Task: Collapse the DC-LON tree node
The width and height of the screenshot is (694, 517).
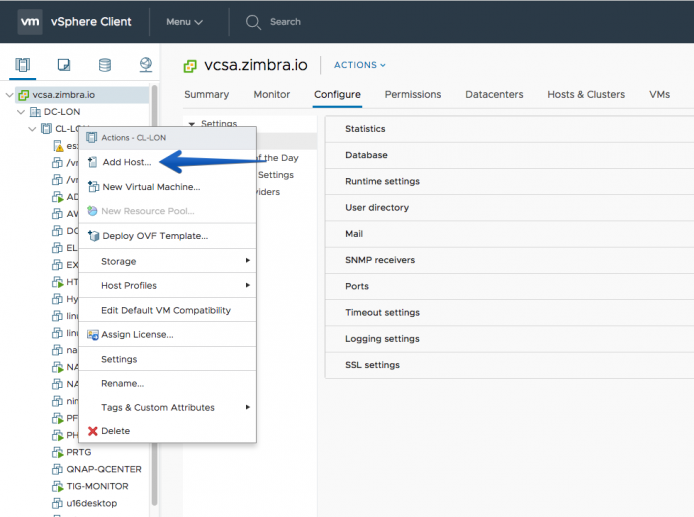Action: [x=21, y=112]
